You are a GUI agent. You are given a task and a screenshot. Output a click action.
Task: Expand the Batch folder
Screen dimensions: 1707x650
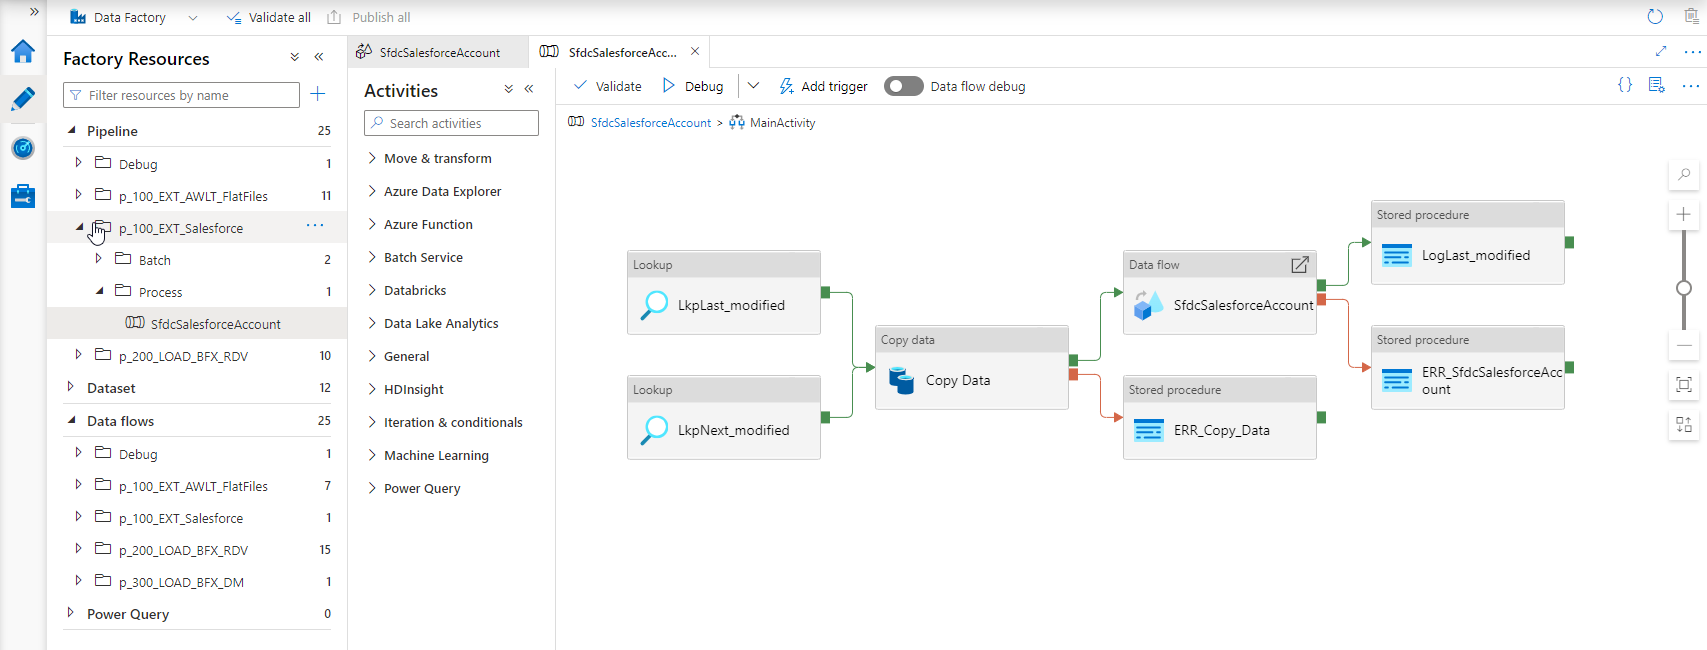pyautogui.click(x=98, y=259)
